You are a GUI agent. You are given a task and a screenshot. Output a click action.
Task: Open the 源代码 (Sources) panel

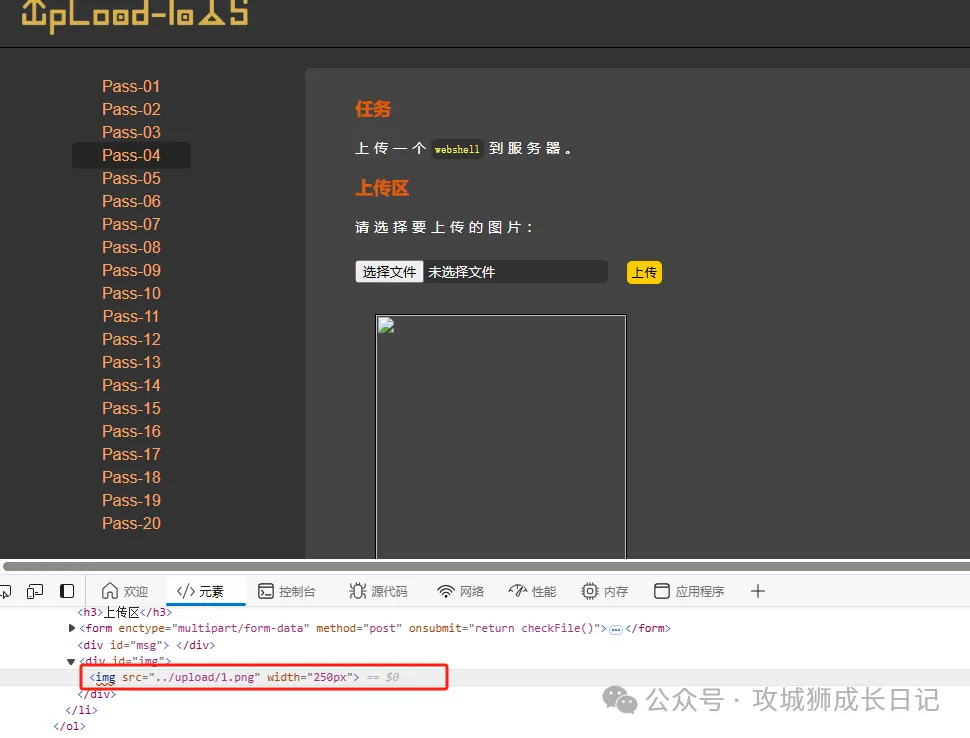coord(378,591)
